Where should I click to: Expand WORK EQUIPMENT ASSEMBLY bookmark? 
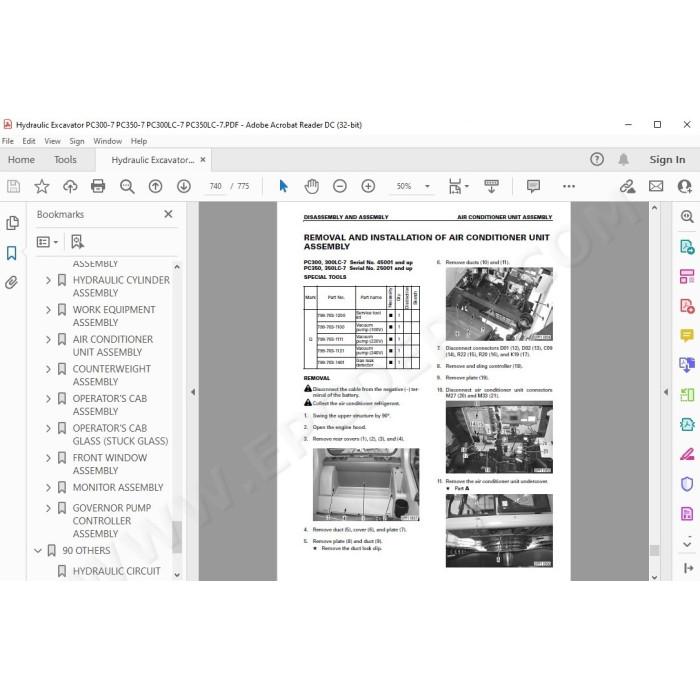(x=48, y=310)
